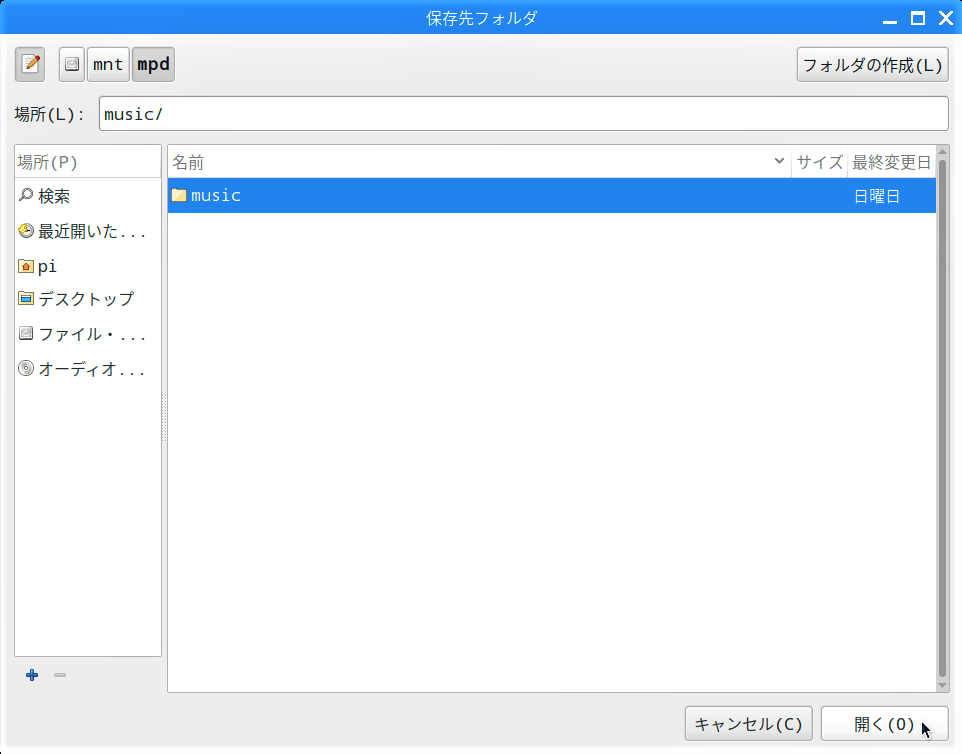The height and width of the screenshot is (754, 962).
Task: Close the 保存先フォルダ dialog
Action: (946, 18)
